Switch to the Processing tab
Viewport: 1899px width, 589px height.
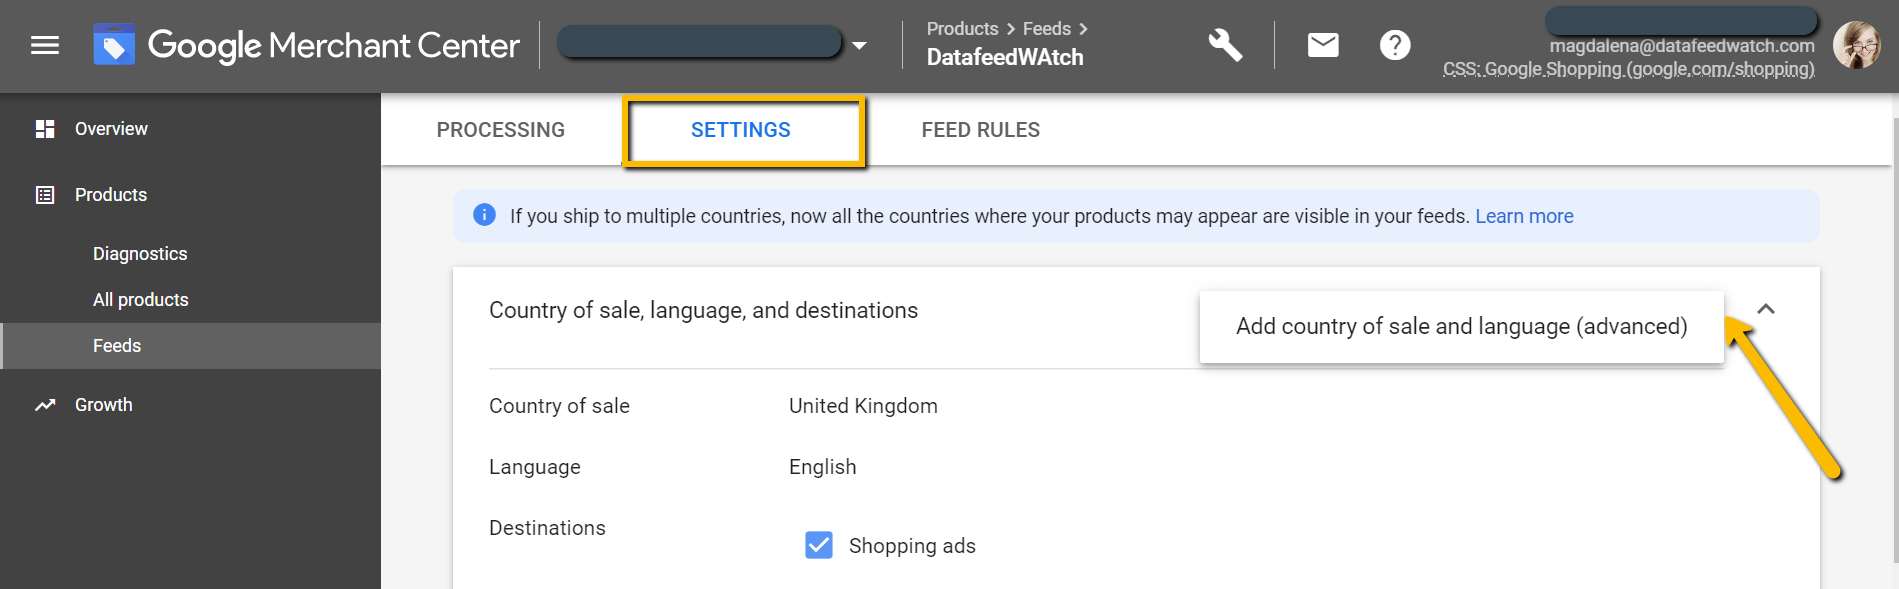point(501,130)
